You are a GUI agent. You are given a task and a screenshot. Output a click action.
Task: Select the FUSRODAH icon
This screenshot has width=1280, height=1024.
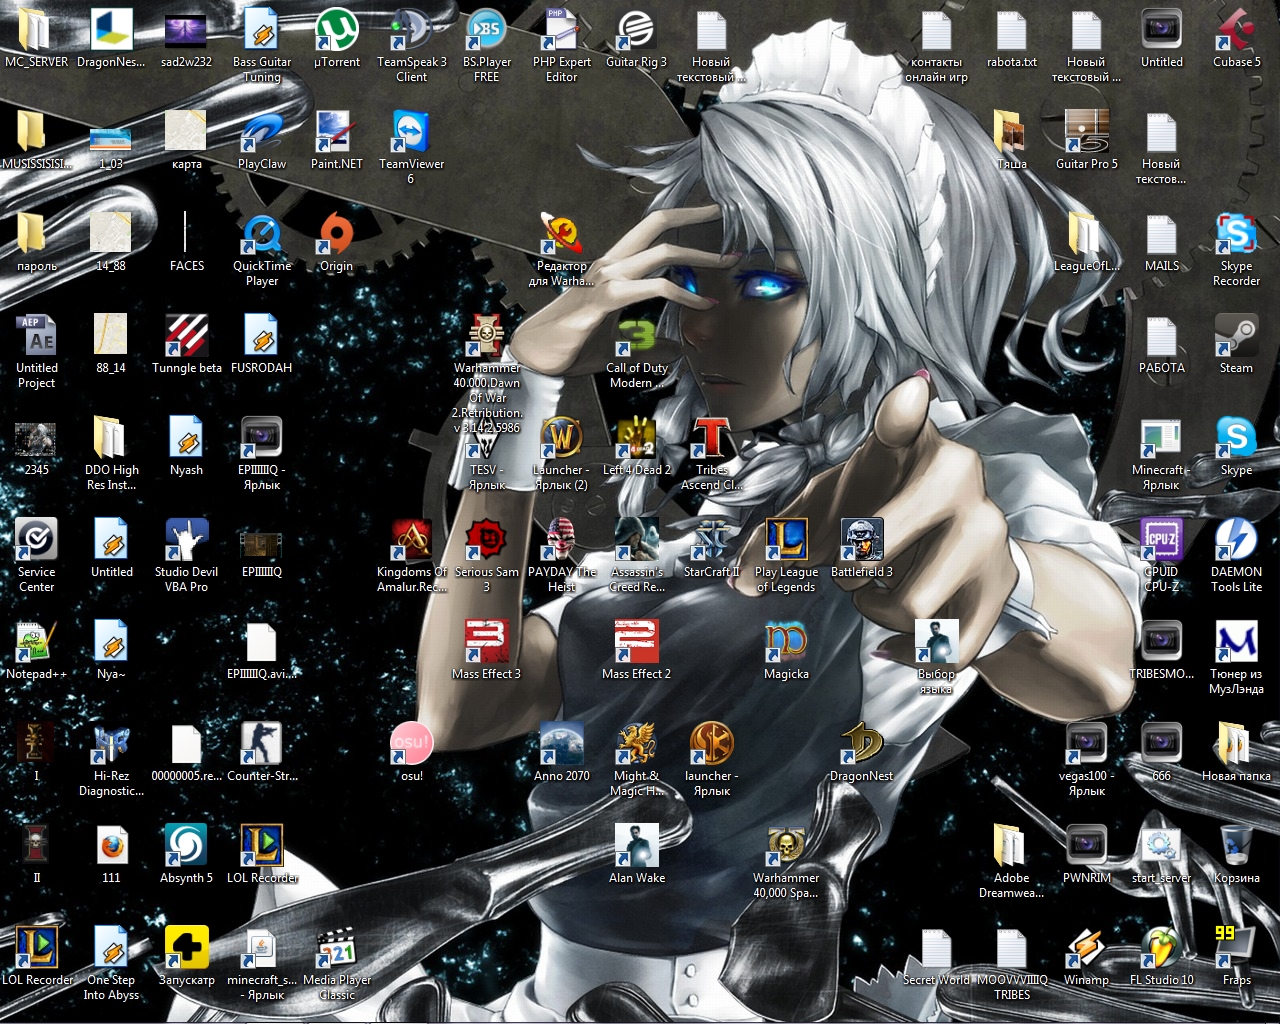coord(262,336)
